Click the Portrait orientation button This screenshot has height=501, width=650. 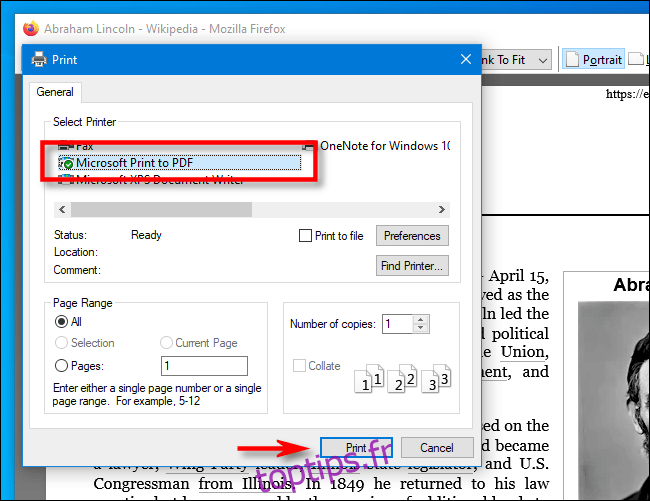[594, 60]
